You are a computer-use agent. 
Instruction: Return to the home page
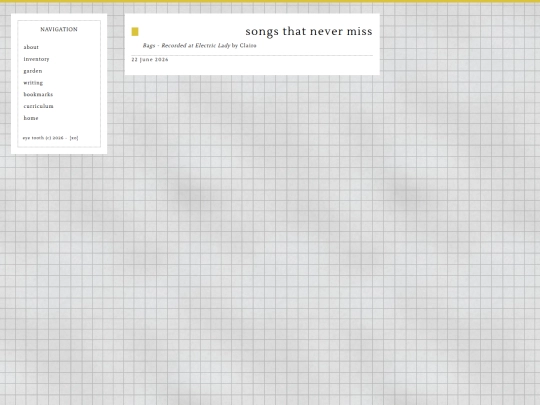click(x=31, y=118)
